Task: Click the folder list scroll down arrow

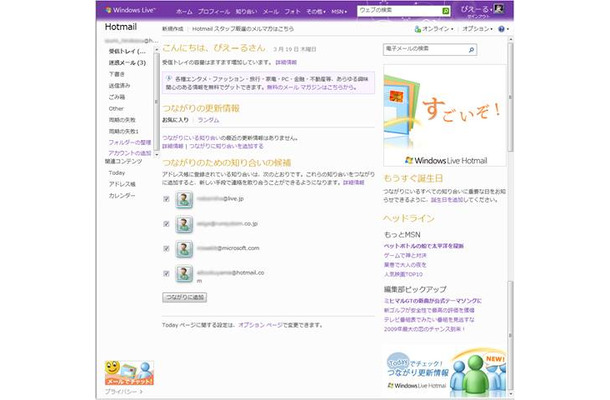Action: click(x=156, y=154)
